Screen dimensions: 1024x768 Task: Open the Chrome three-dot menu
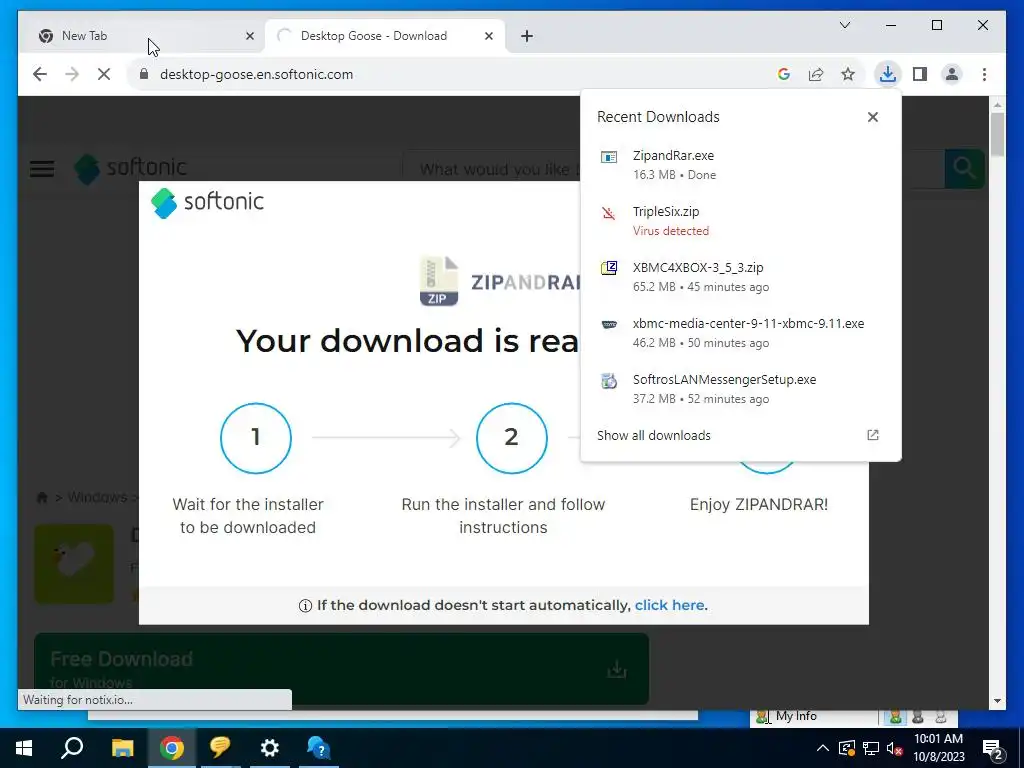(984, 74)
